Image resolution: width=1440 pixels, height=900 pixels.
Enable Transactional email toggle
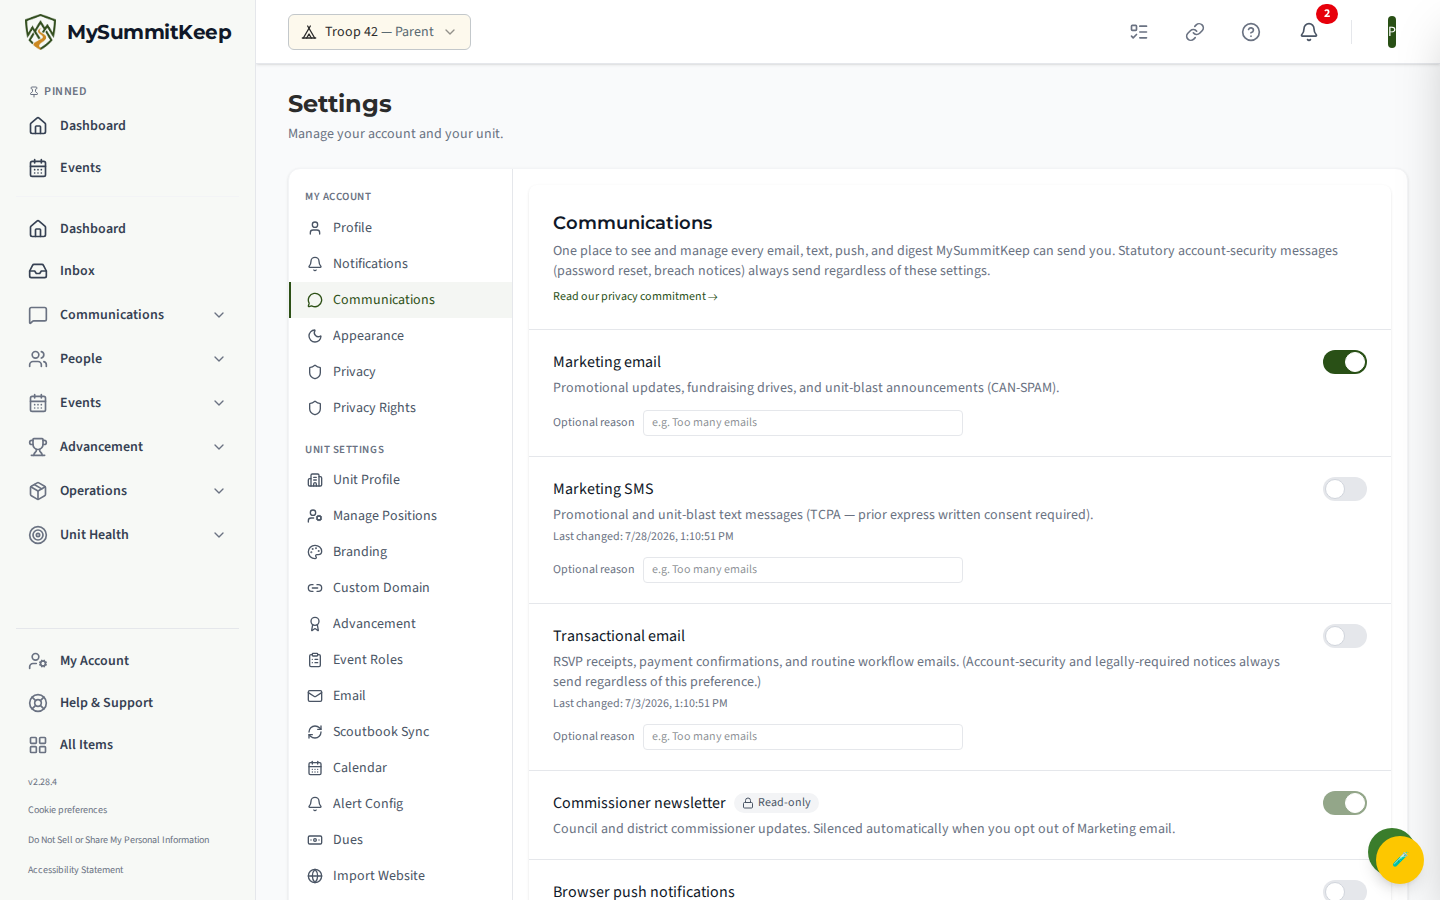(x=1344, y=636)
